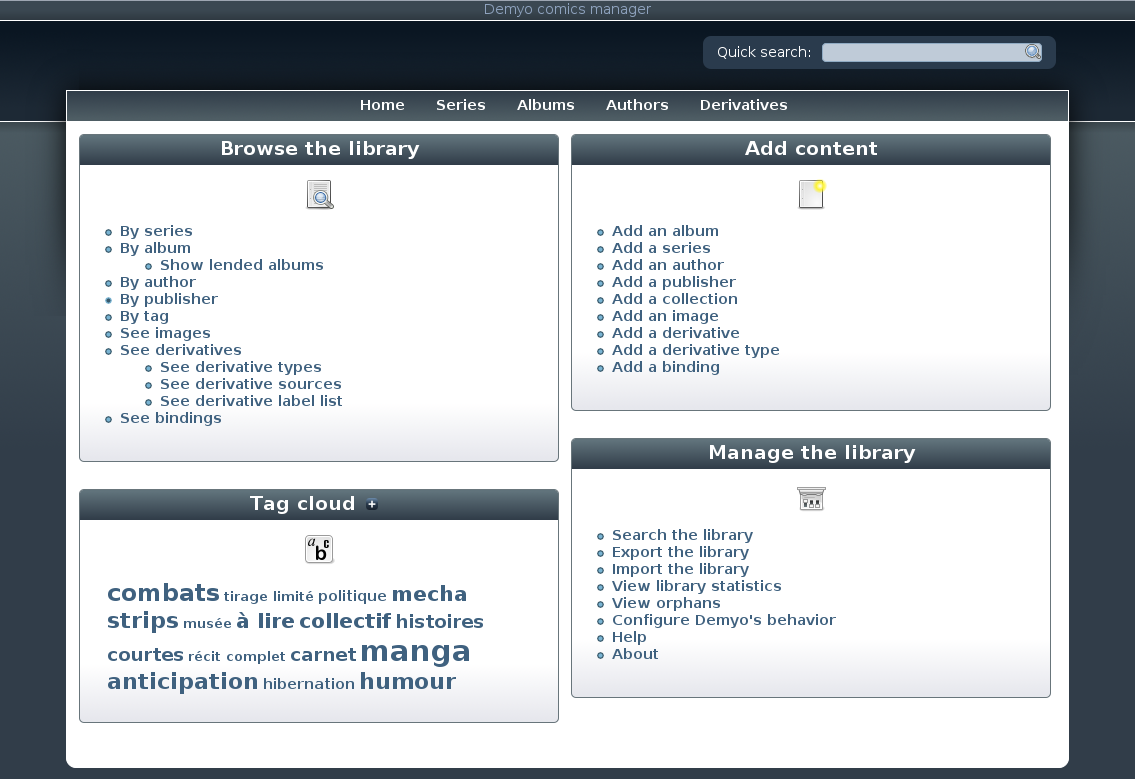Open See derivative sources link
Screen dimensions: 1135x779
250,384
